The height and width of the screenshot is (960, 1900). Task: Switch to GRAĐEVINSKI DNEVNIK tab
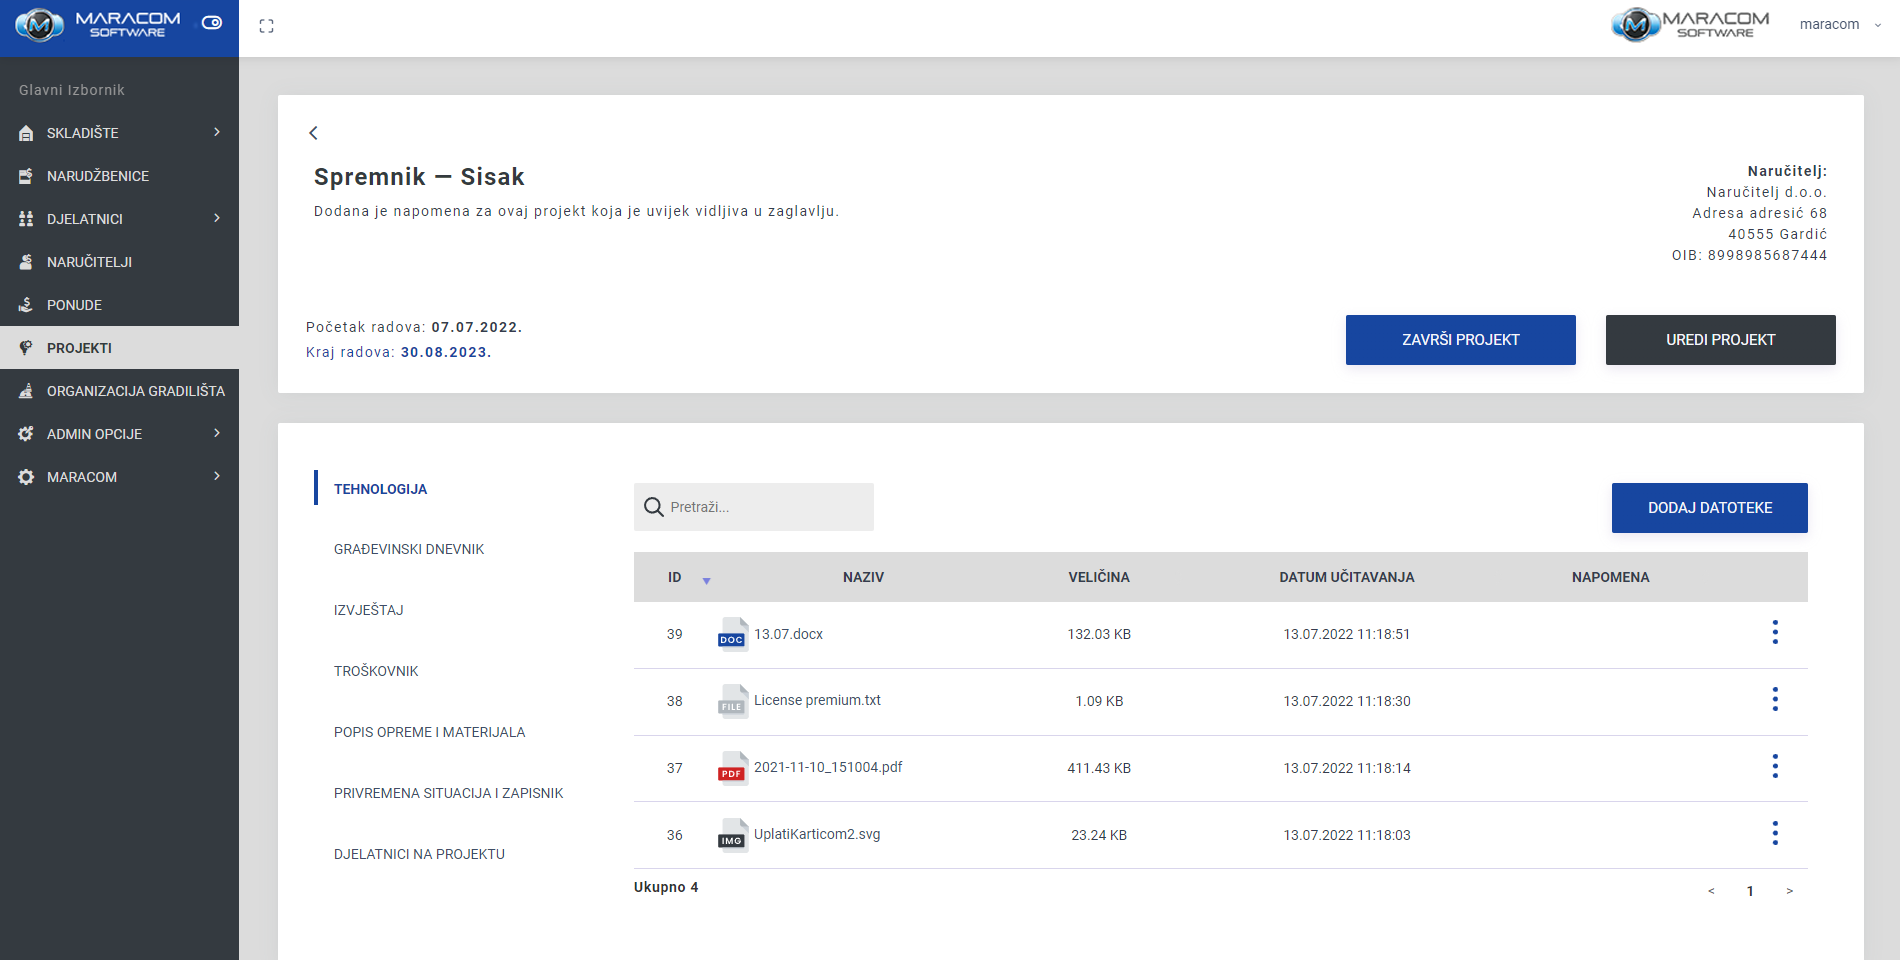click(408, 549)
